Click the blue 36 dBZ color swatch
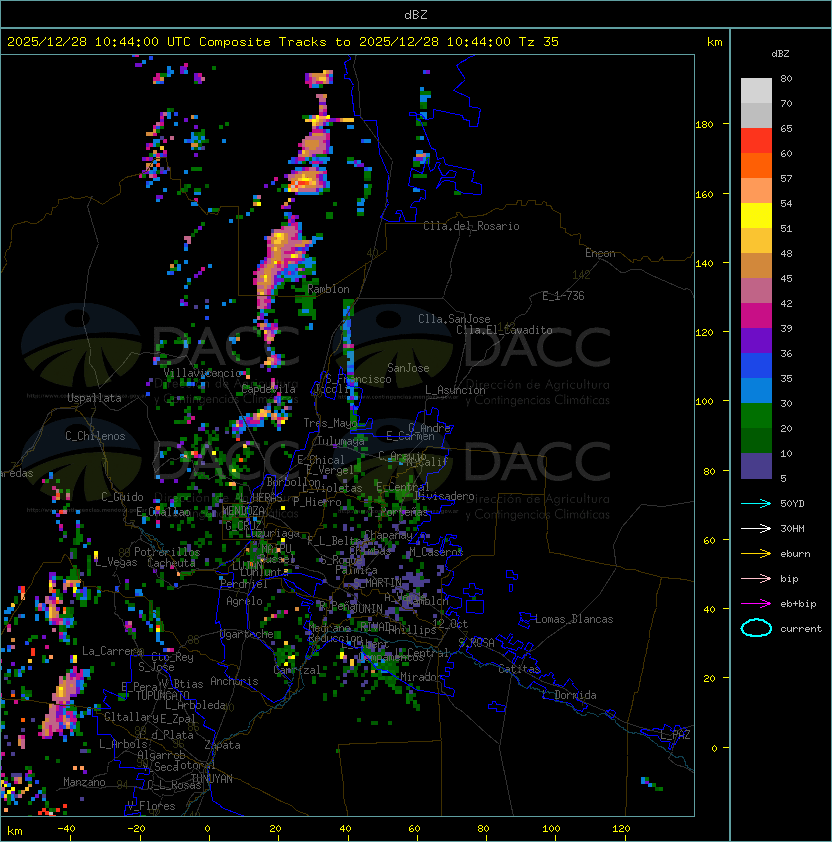The height and width of the screenshot is (842, 832). pos(756,366)
